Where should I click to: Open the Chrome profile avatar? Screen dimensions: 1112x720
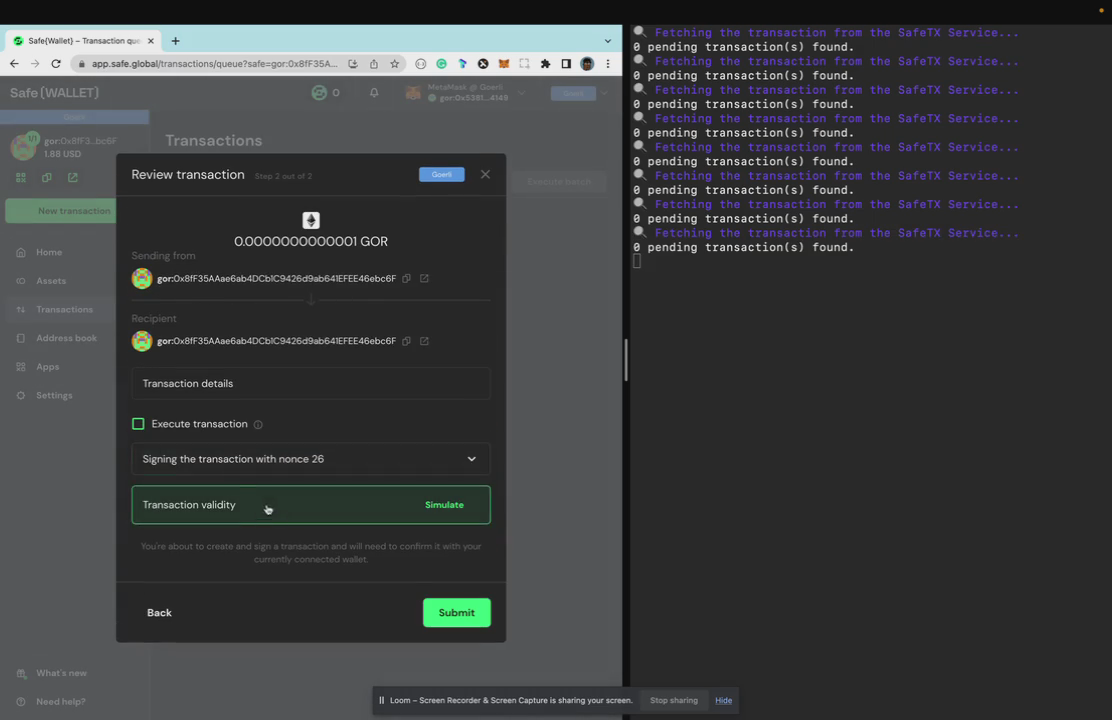(587, 64)
